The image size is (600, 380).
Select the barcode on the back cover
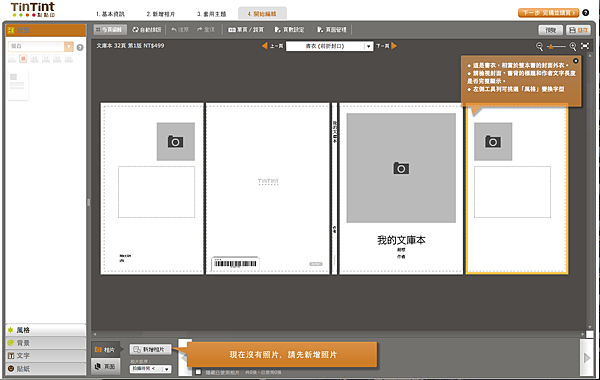(x=235, y=264)
